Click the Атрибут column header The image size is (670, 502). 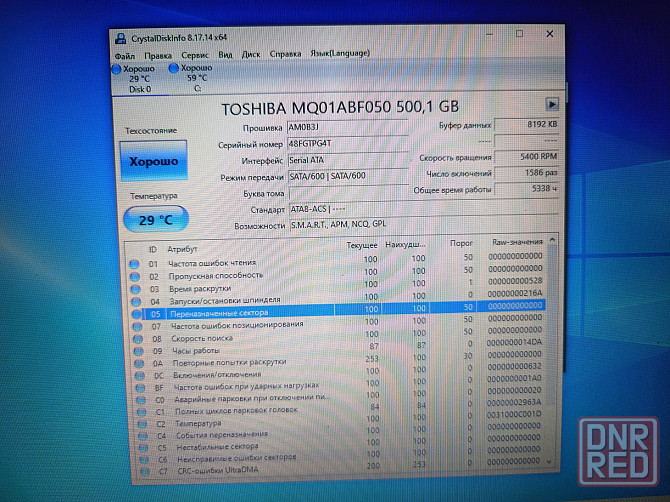(183, 249)
